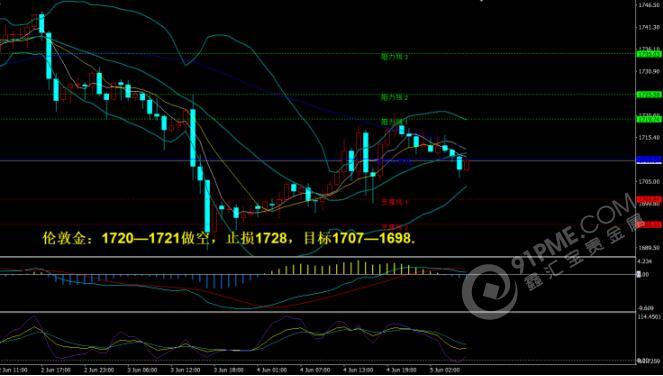Screen dimensions: 663x376
Task: Click the top green resistance price tag
Action: pos(649,54)
